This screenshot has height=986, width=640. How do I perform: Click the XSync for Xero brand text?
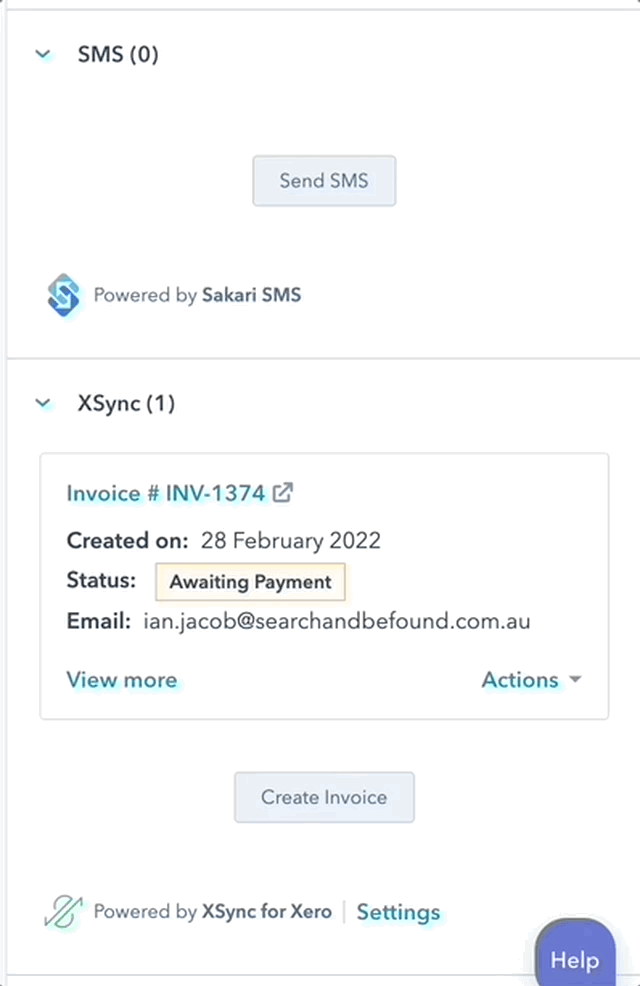point(266,912)
